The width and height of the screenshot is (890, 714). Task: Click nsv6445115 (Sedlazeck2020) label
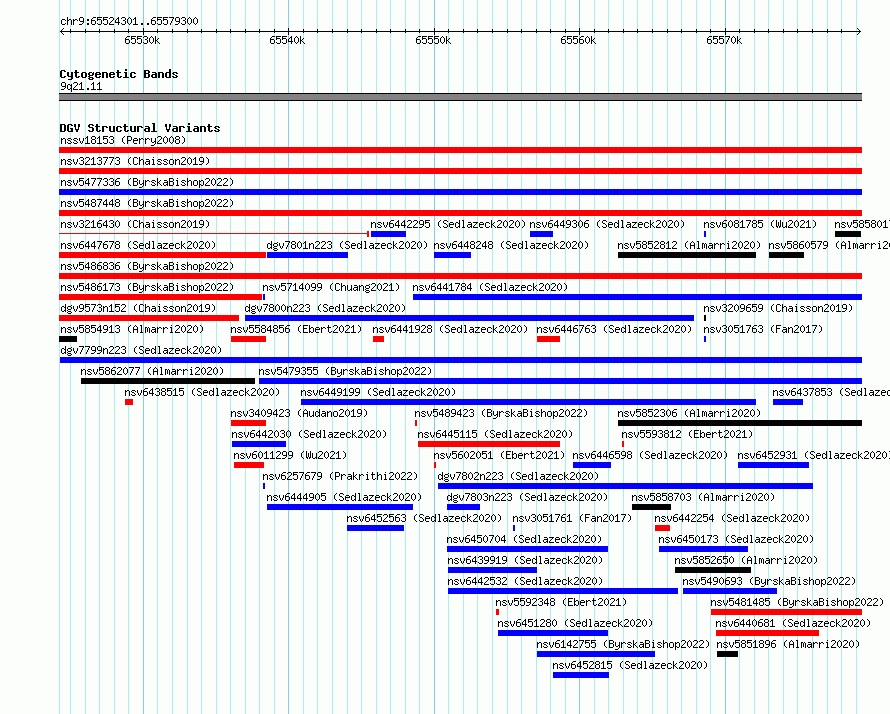point(495,434)
